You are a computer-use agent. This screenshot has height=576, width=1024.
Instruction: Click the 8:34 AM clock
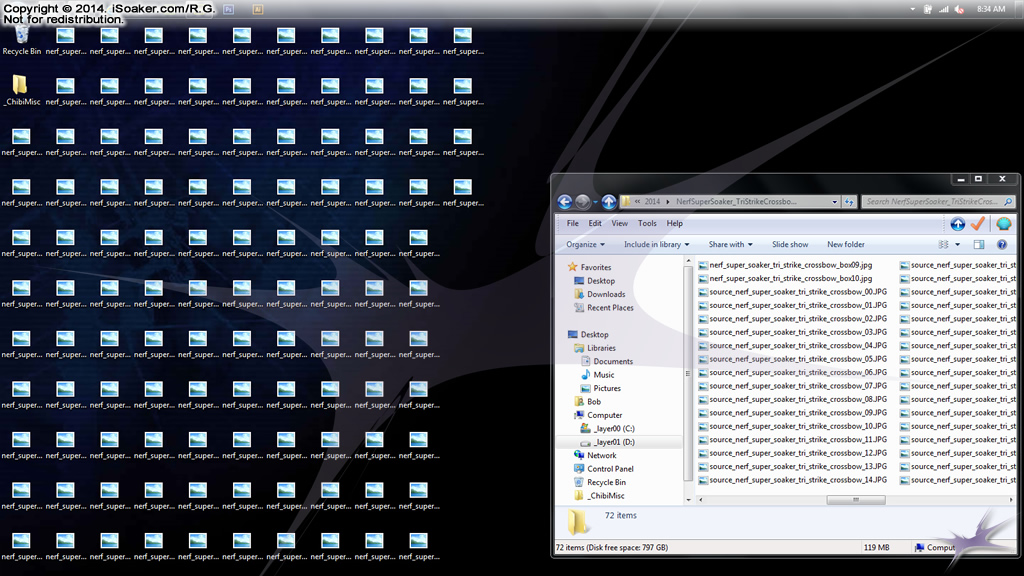[991, 9]
